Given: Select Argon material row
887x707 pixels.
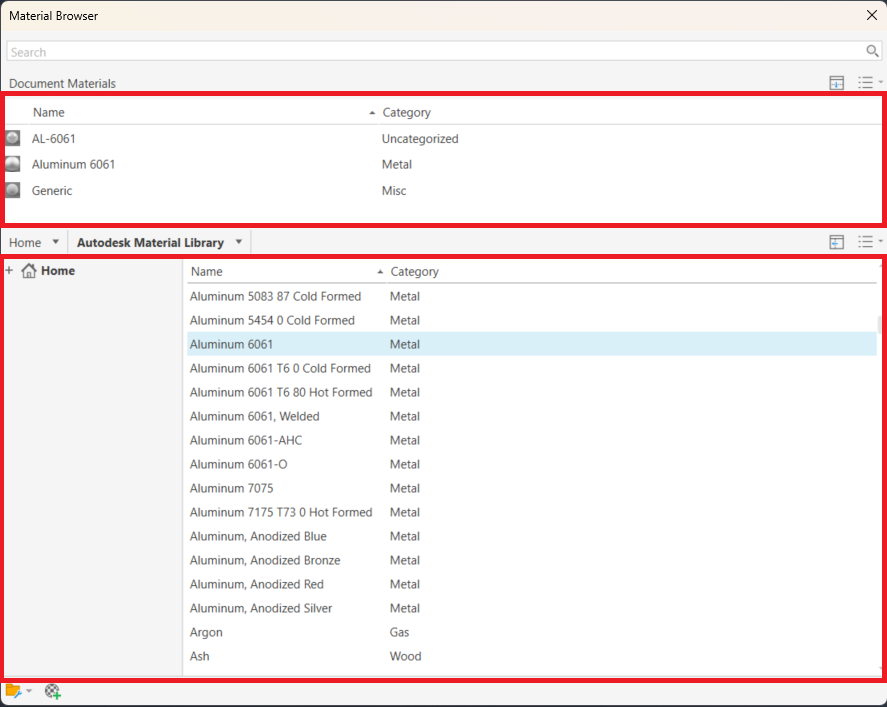Looking at the screenshot, I should [x=532, y=632].
